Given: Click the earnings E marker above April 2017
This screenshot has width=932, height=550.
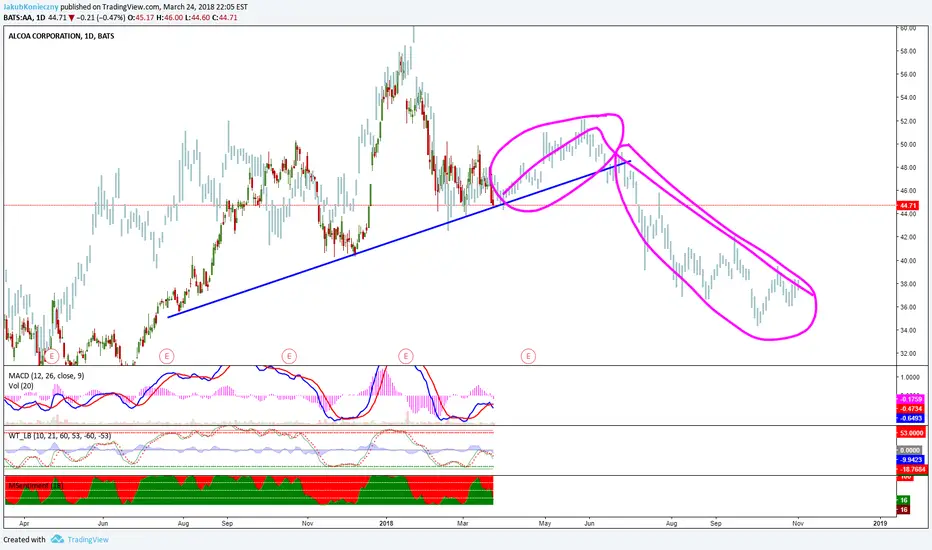Looking at the screenshot, I should point(52,356).
